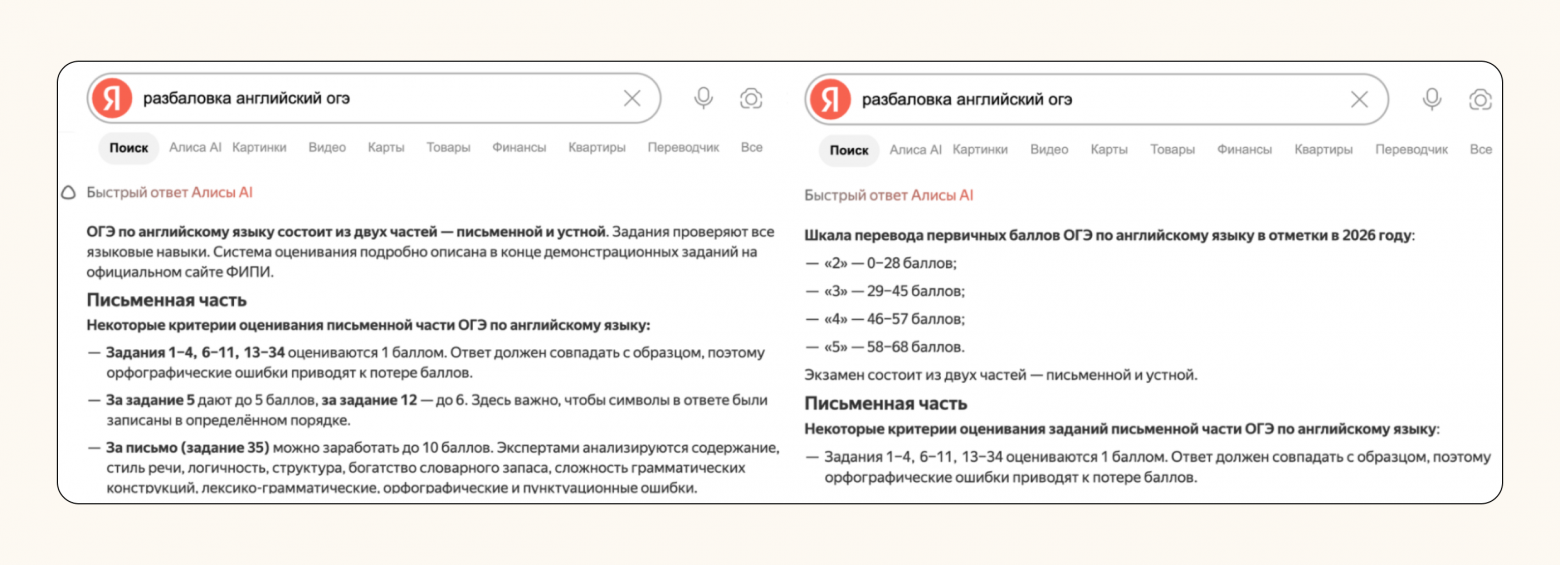The height and width of the screenshot is (565, 1560).
Task: Select the Поиск tab in the left panel
Action: point(129,147)
